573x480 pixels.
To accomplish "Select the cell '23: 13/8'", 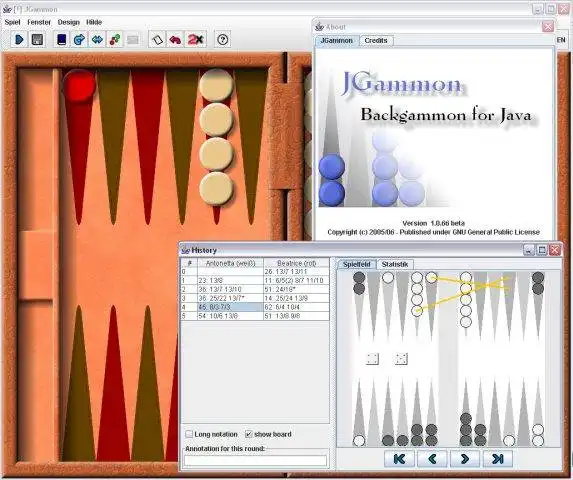I will (x=230, y=281).
